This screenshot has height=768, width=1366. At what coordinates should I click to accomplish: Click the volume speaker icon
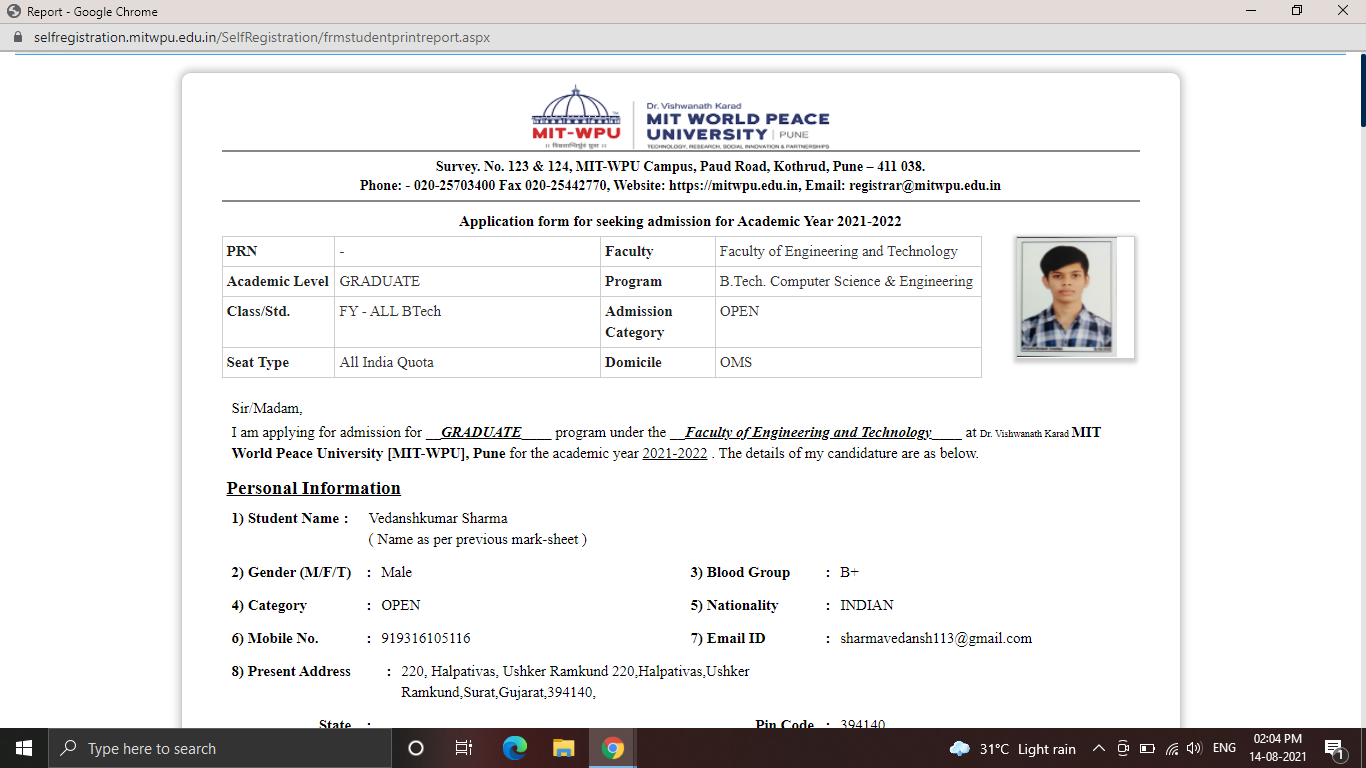[1193, 748]
